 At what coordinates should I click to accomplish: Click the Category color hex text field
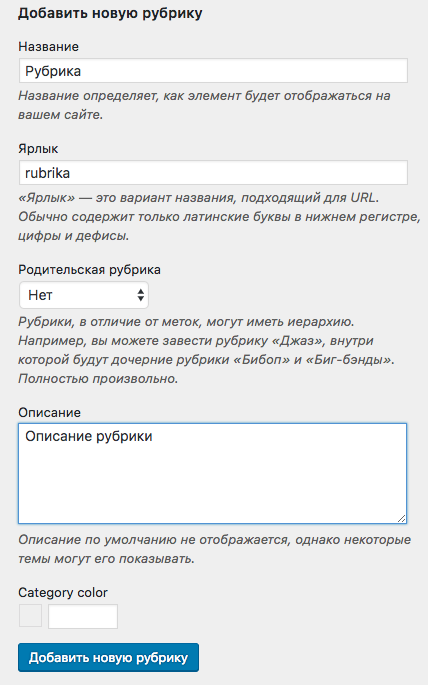[83, 616]
